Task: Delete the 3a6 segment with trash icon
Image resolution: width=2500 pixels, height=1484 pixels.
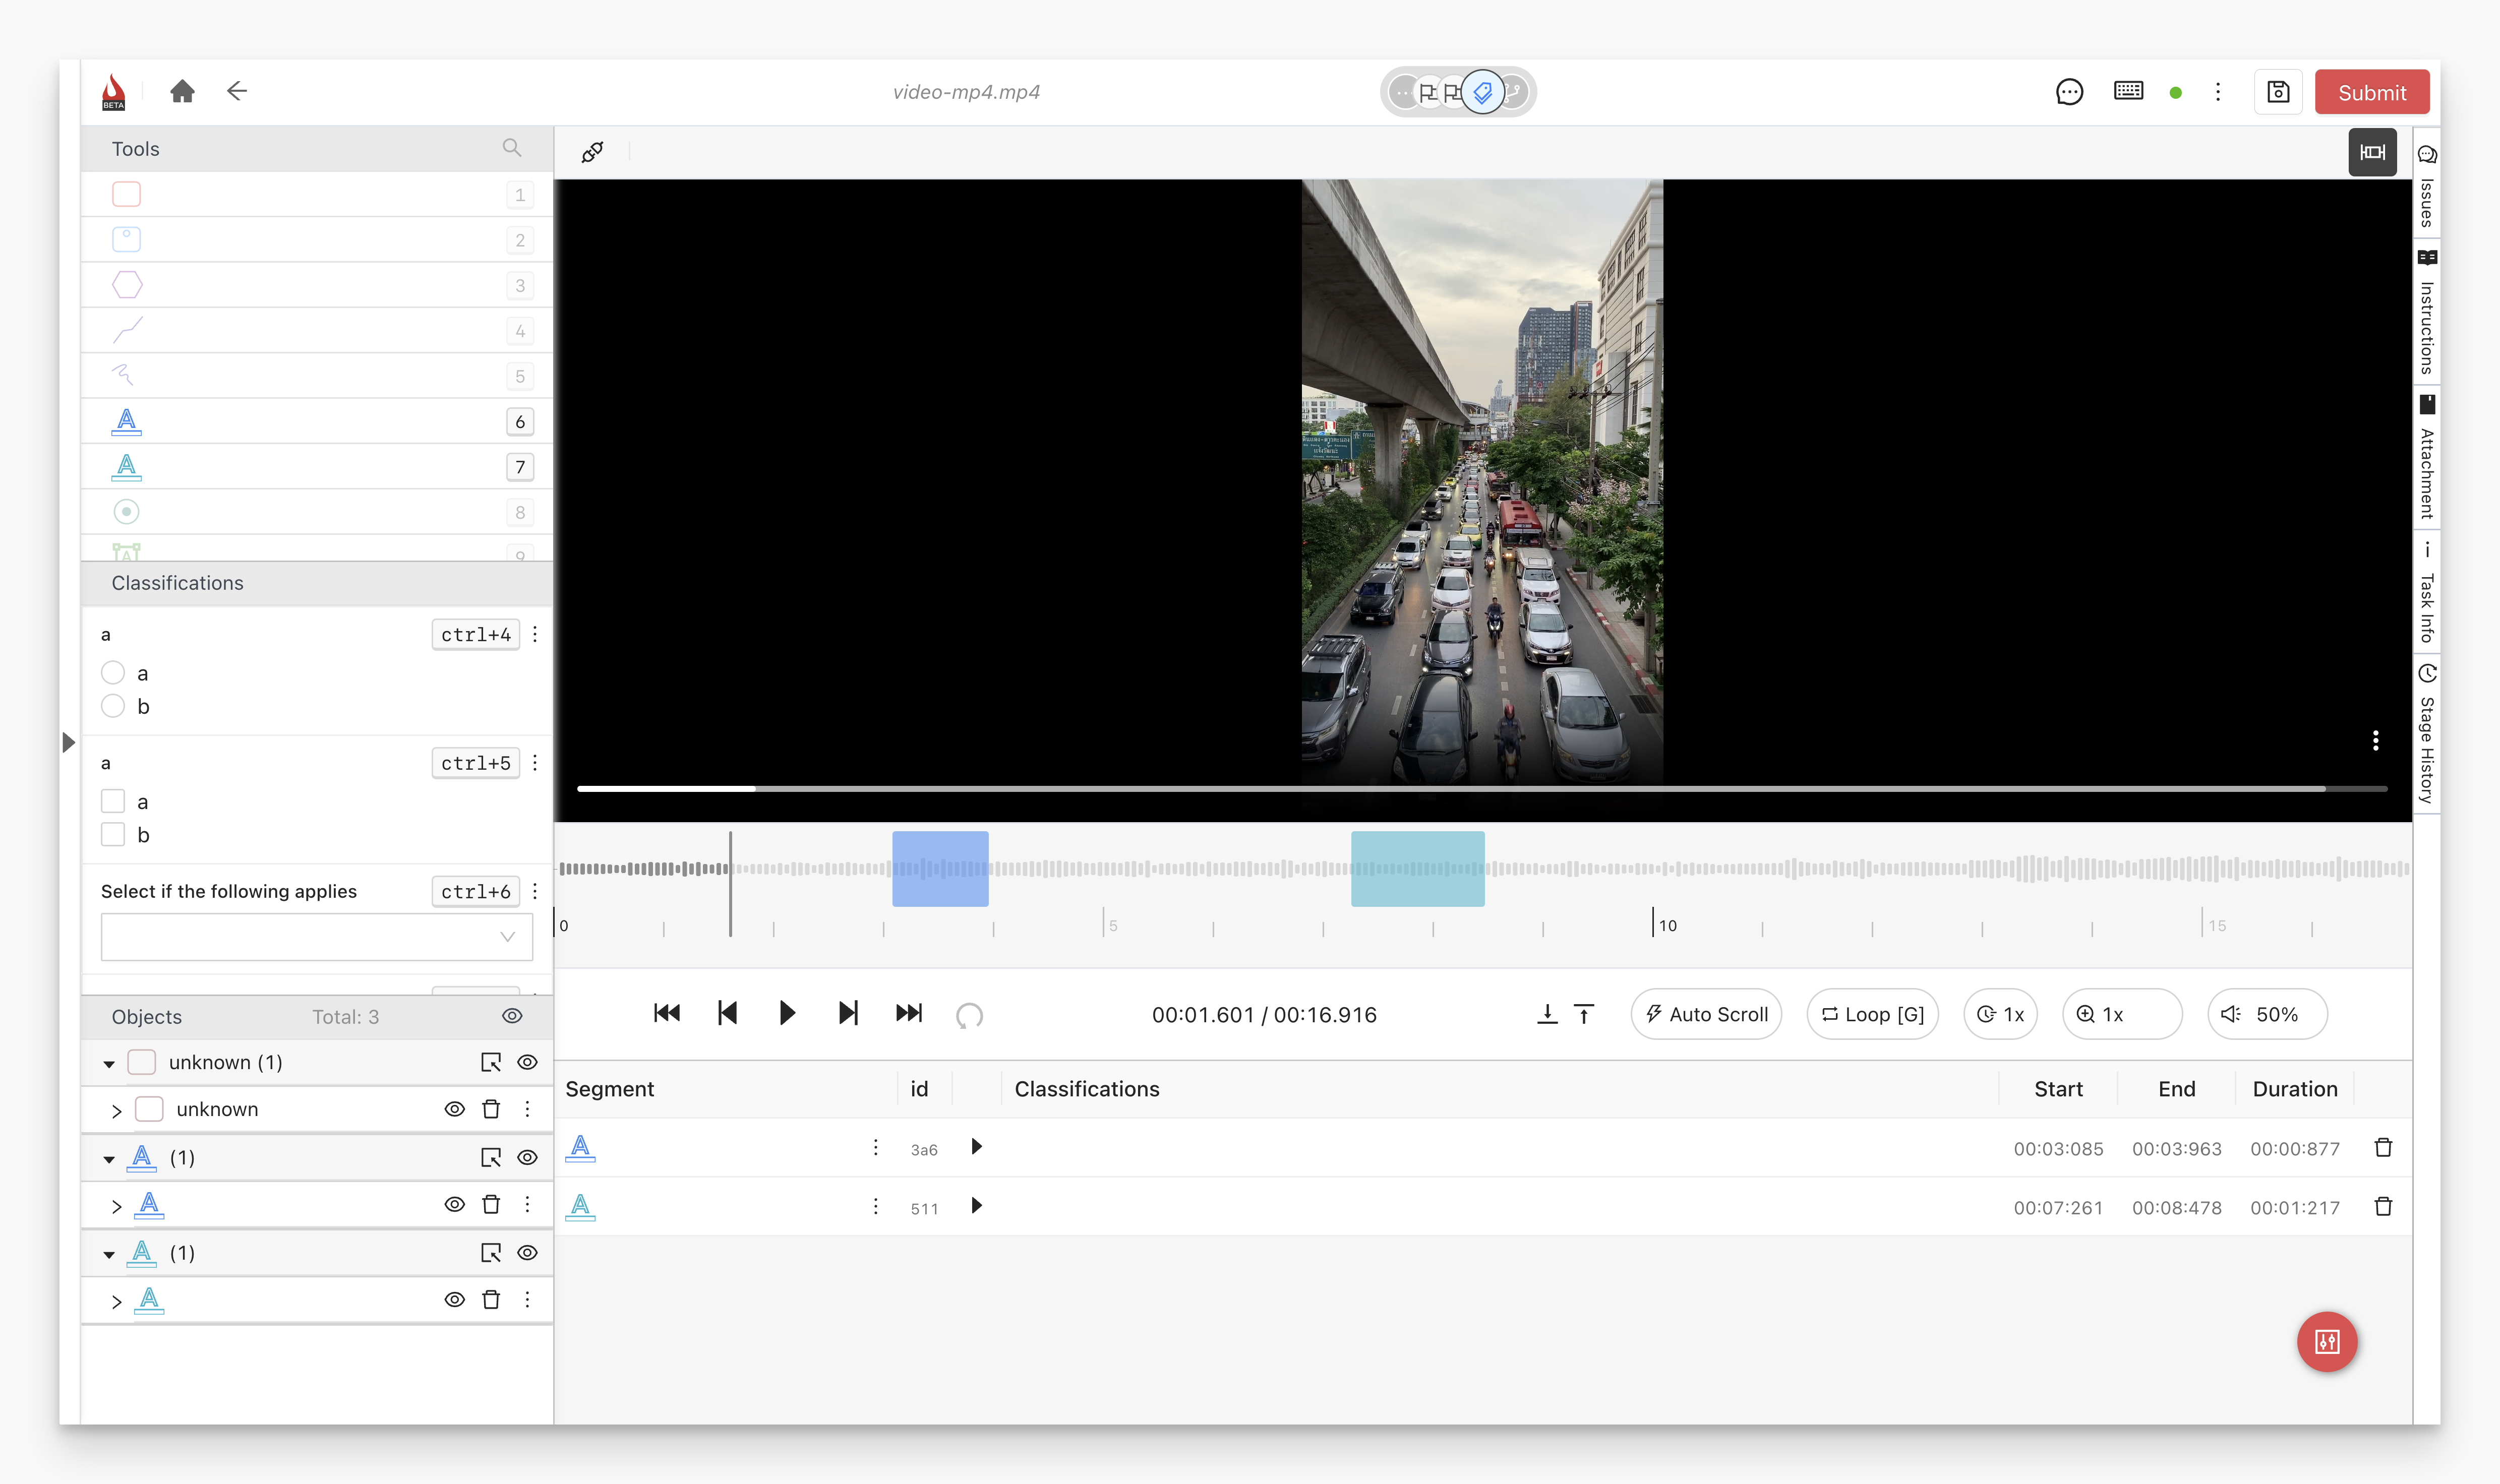Action: [x=2383, y=1148]
